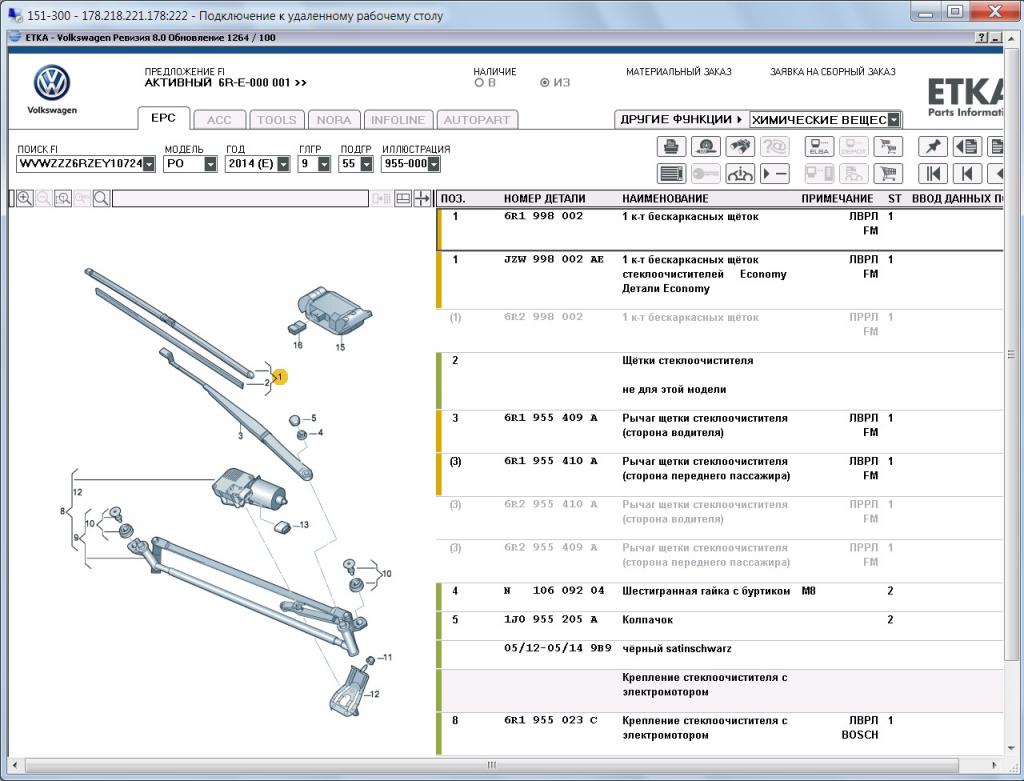Click the plain magnifier search icon

pos(101,199)
